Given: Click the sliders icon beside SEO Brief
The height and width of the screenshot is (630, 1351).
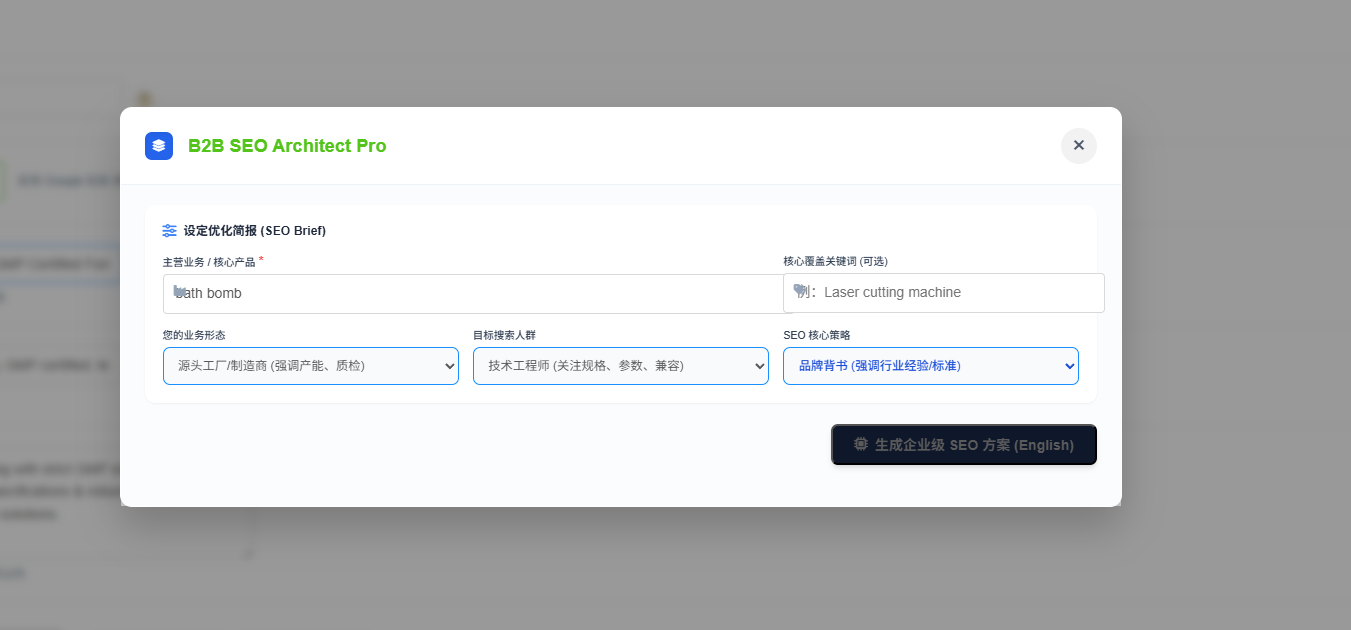Looking at the screenshot, I should tap(170, 231).
